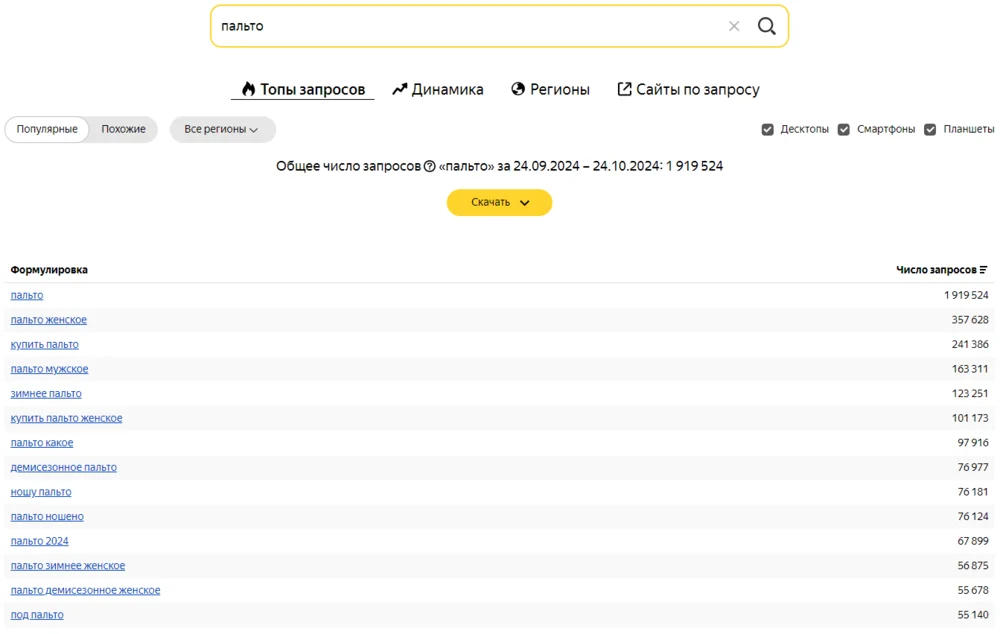Expand the Все регионы dropdown
Screen dimensions: 1000x634
(x=222, y=130)
